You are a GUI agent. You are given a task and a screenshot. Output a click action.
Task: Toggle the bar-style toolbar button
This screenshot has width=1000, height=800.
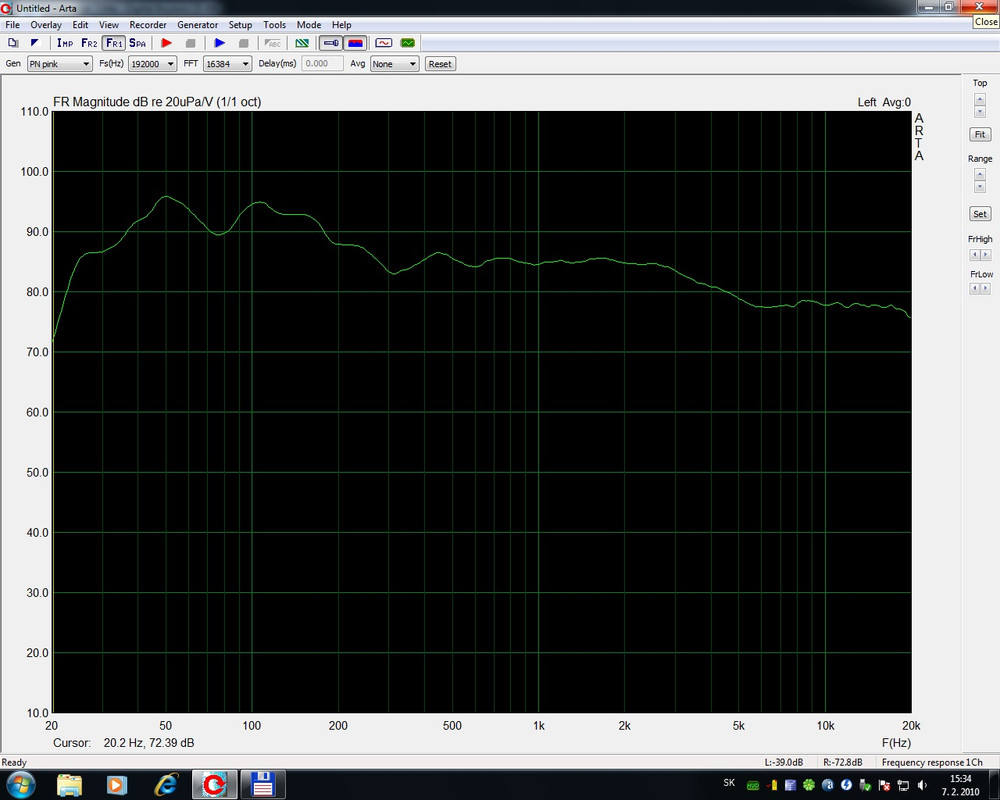click(x=331, y=43)
